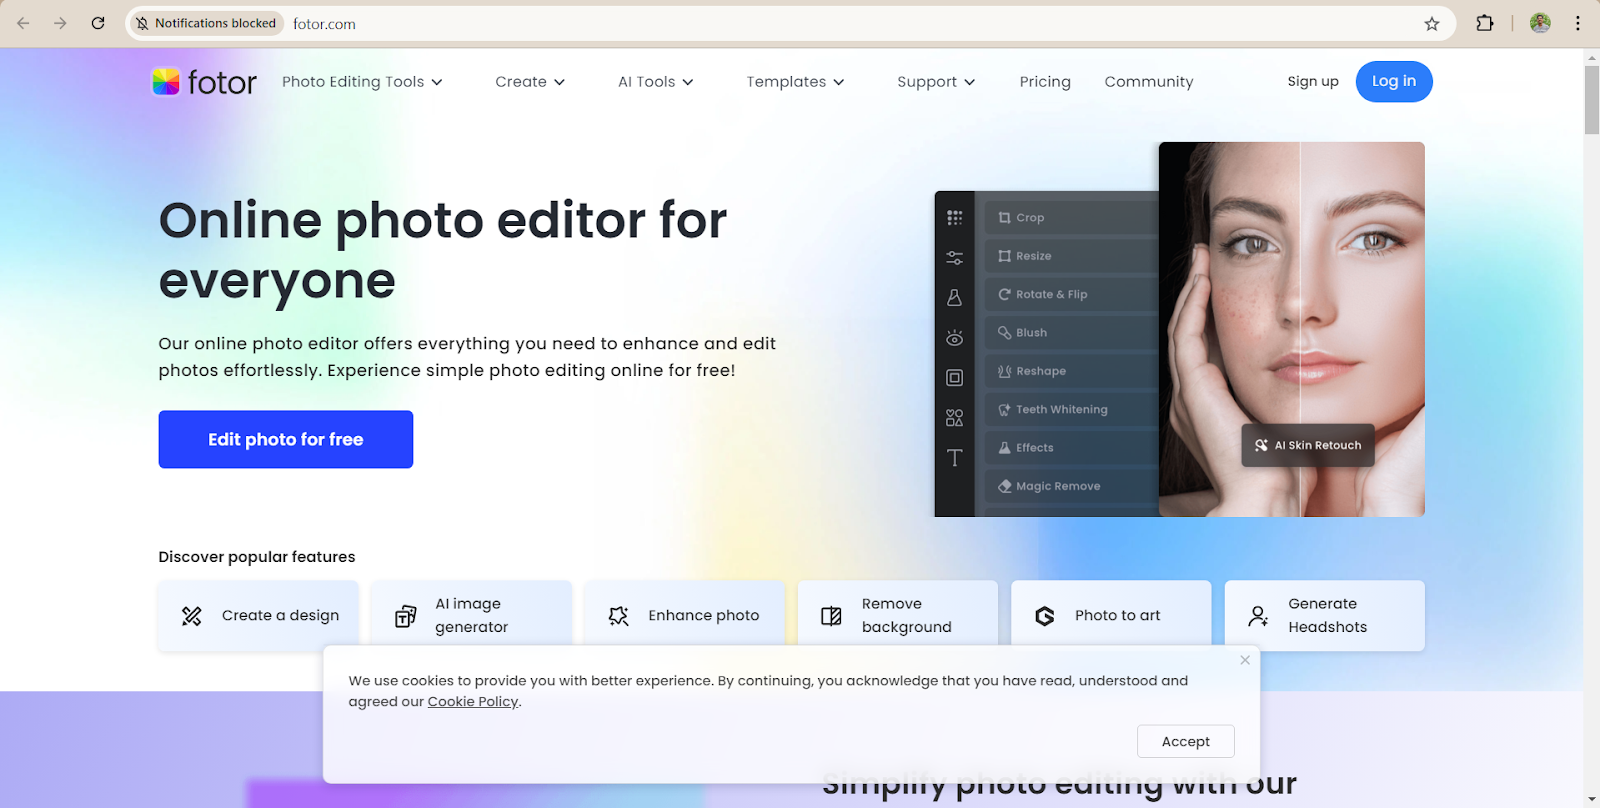Click the Remove background icon
The width and height of the screenshot is (1600, 808).
[x=831, y=616]
